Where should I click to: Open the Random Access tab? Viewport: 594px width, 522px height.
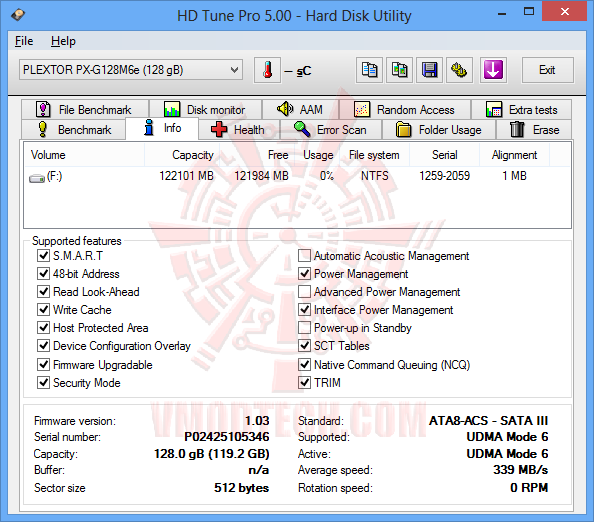(x=405, y=109)
